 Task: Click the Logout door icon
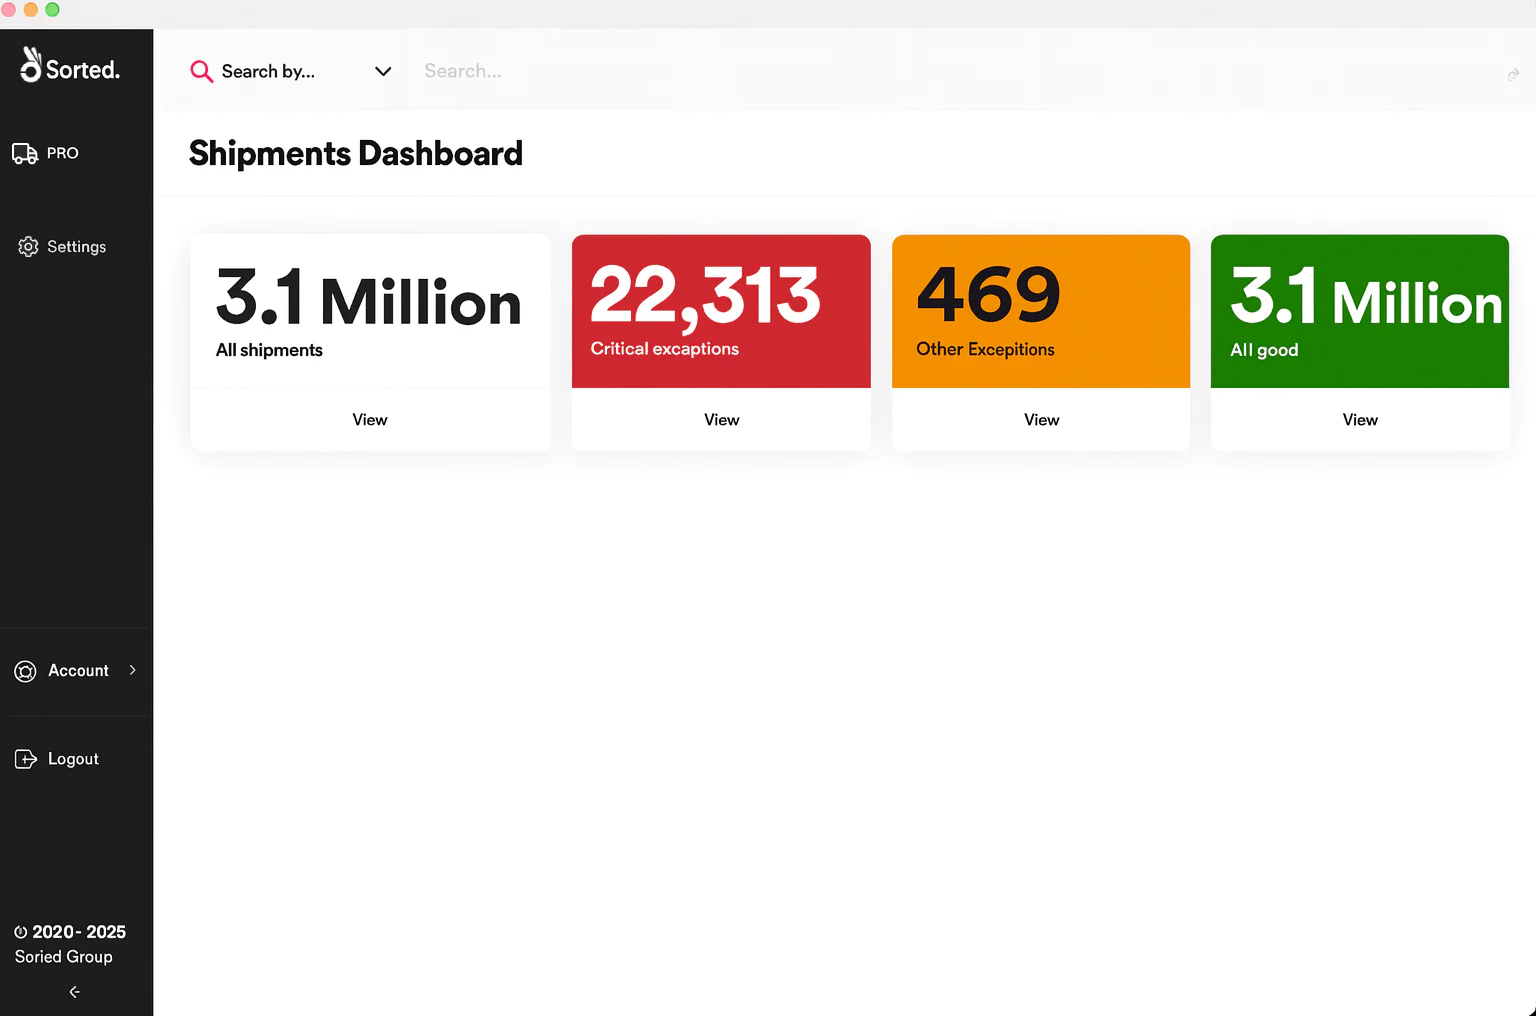pos(26,759)
